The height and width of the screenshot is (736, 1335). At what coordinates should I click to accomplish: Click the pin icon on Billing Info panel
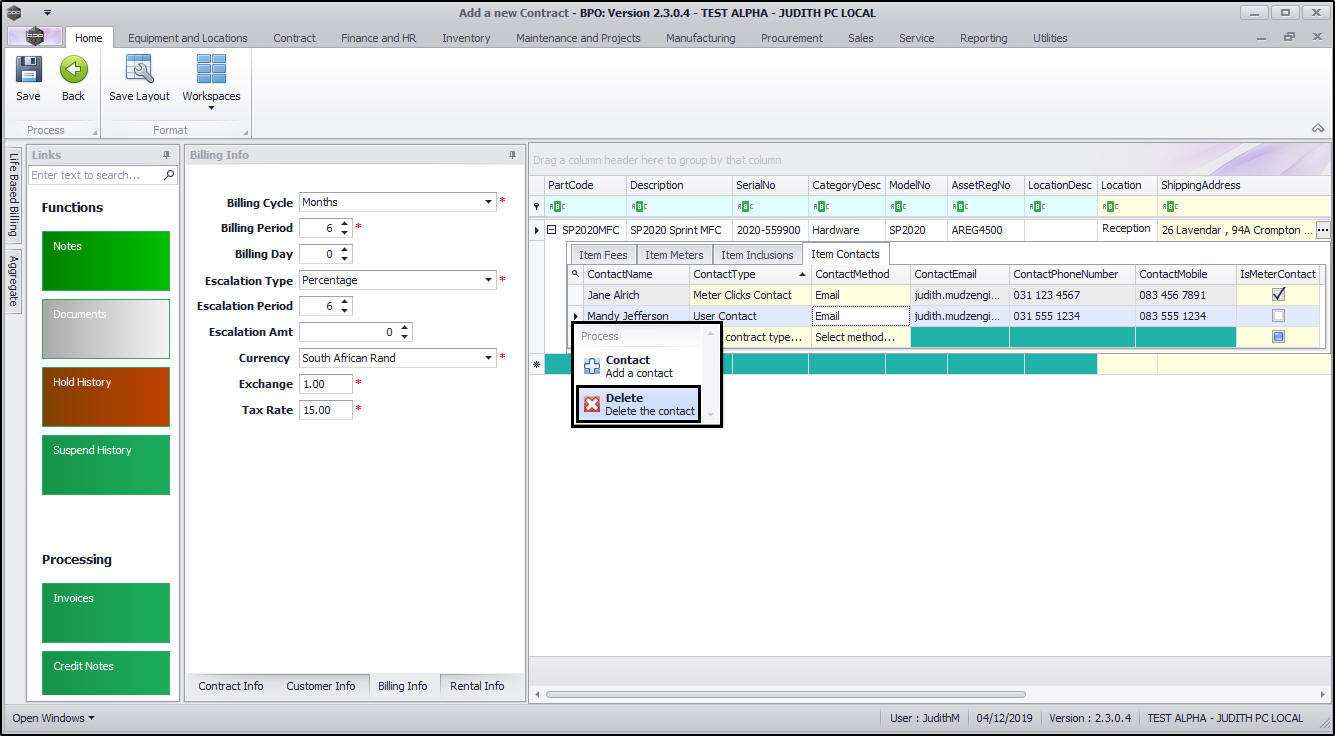(513, 155)
